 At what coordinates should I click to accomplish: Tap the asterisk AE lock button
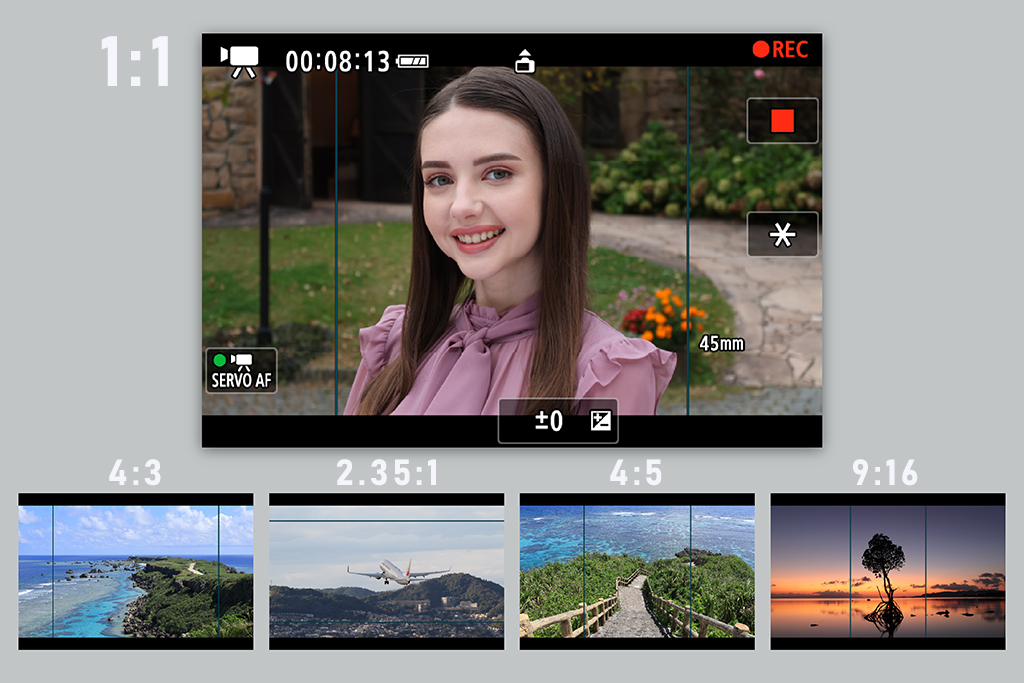(x=782, y=235)
